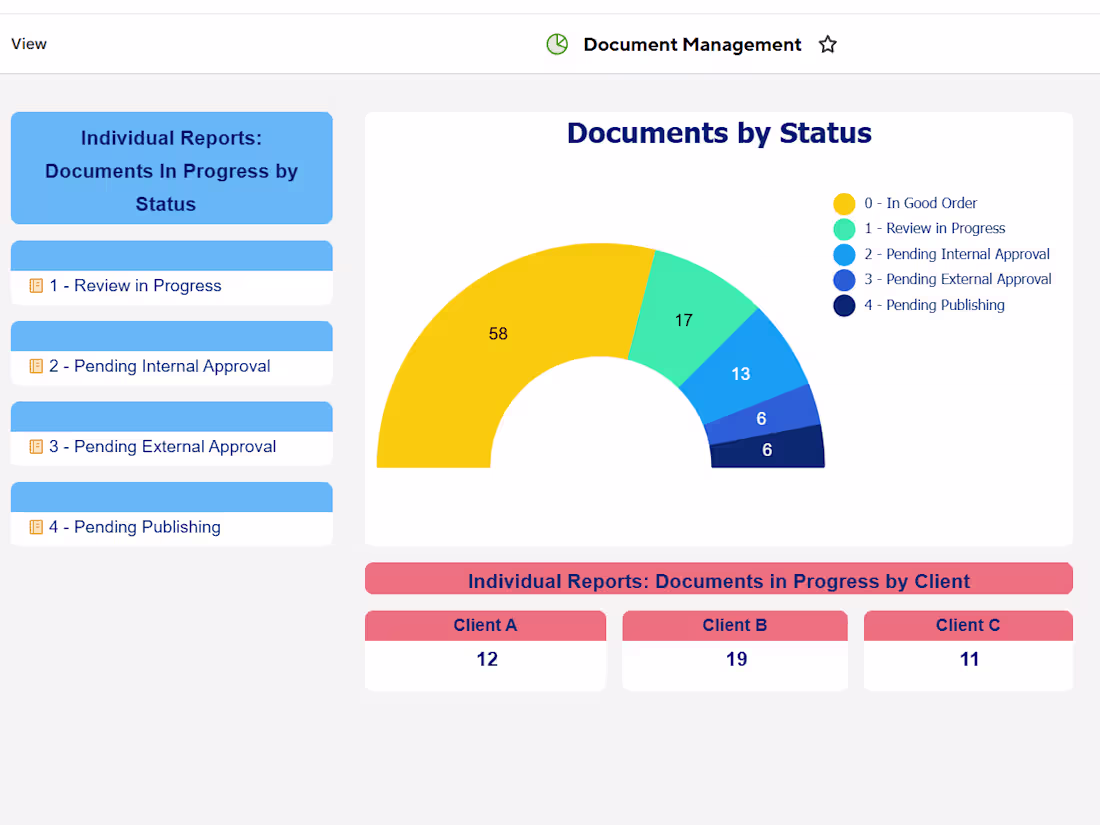Toggle '4 - Pending Publishing' legend entry

click(934, 305)
